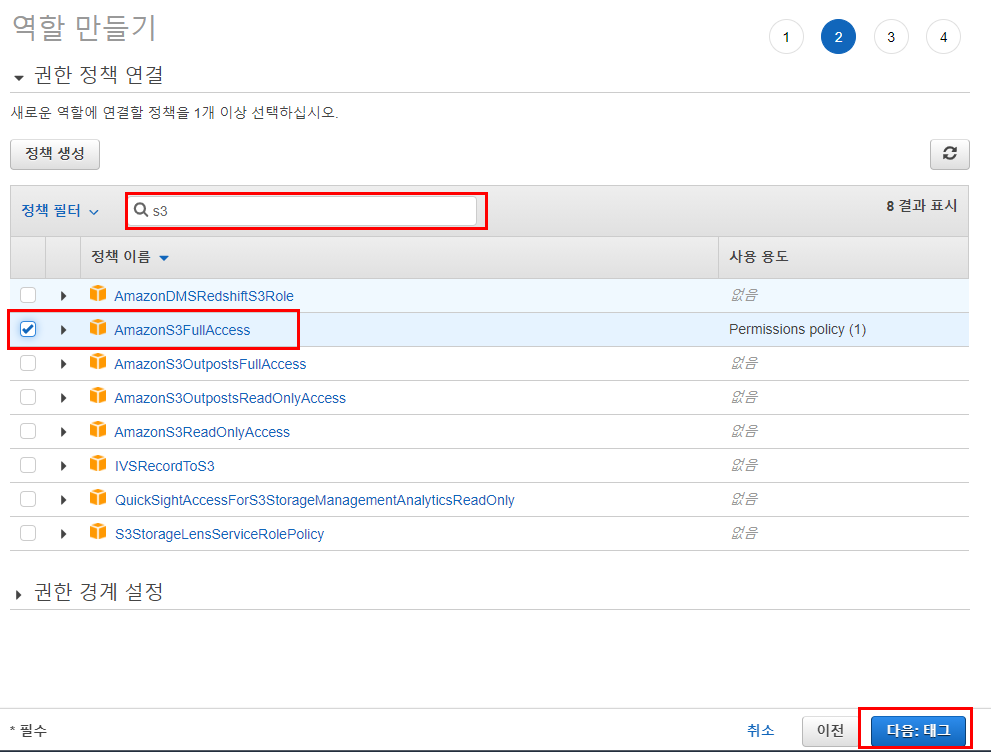Sort by 정책 이름 column header
Viewport: 991px width, 752px height.
[x=130, y=257]
